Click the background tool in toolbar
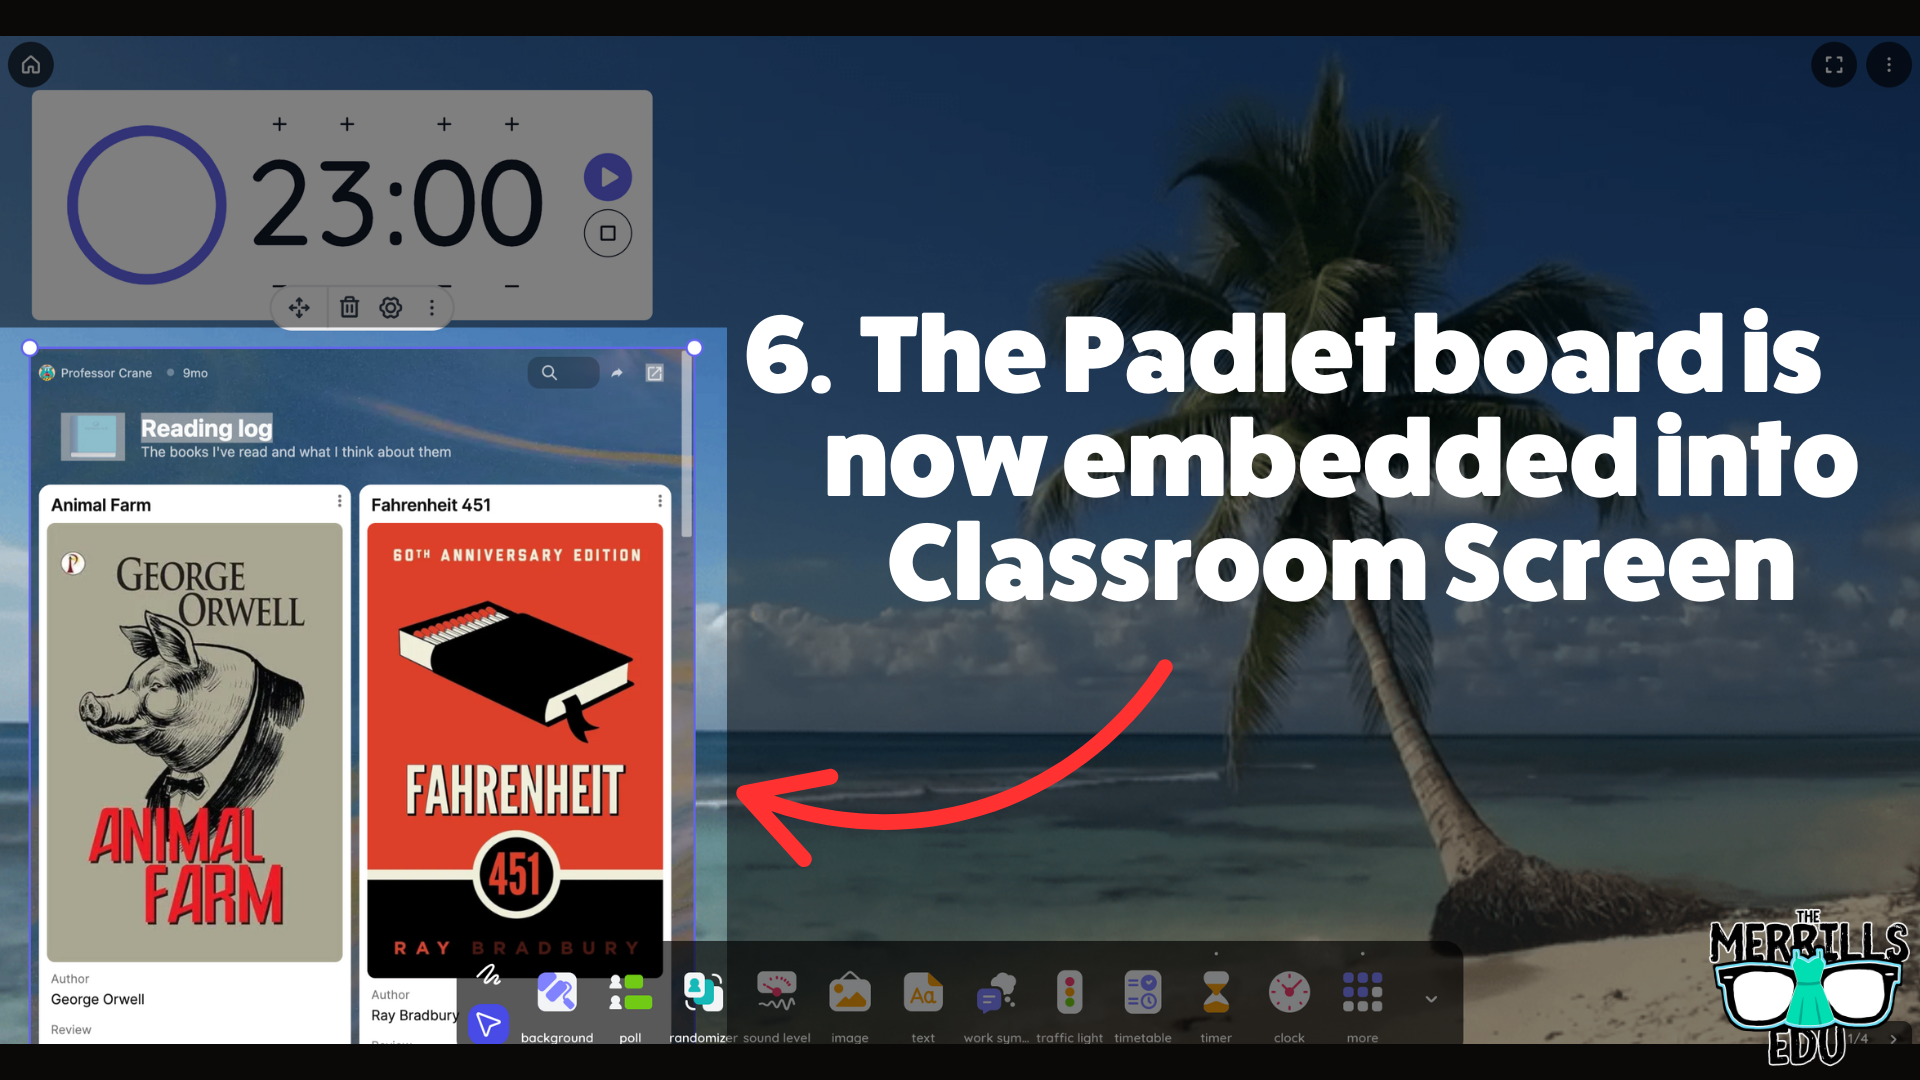Screen dimensions: 1920x1080 click(555, 996)
